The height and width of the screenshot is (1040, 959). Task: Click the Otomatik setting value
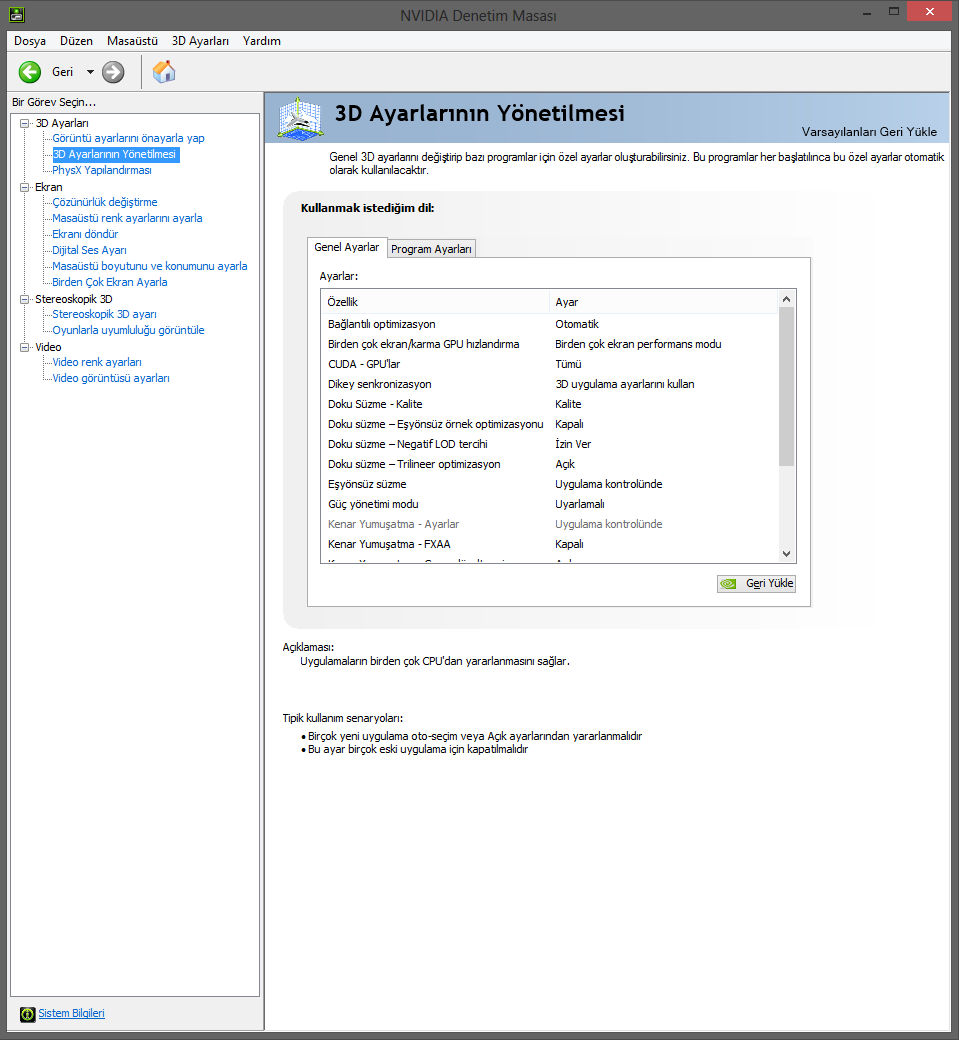pos(576,324)
